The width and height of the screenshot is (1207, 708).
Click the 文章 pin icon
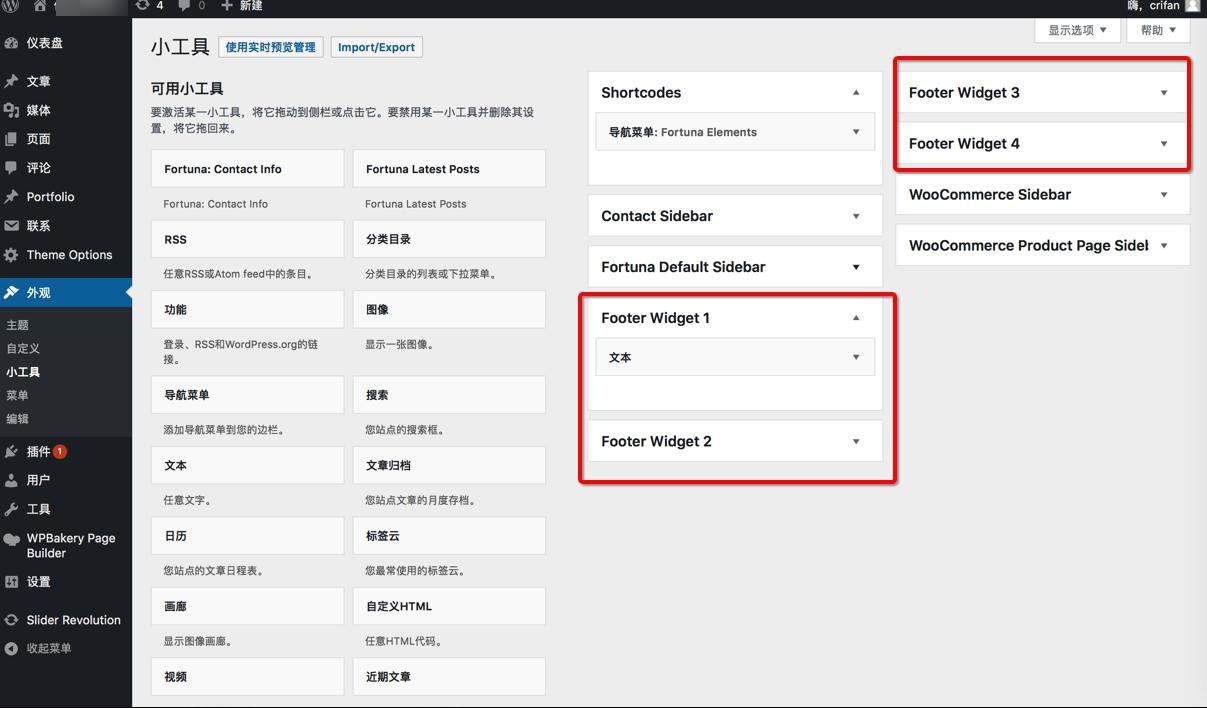click(12, 81)
